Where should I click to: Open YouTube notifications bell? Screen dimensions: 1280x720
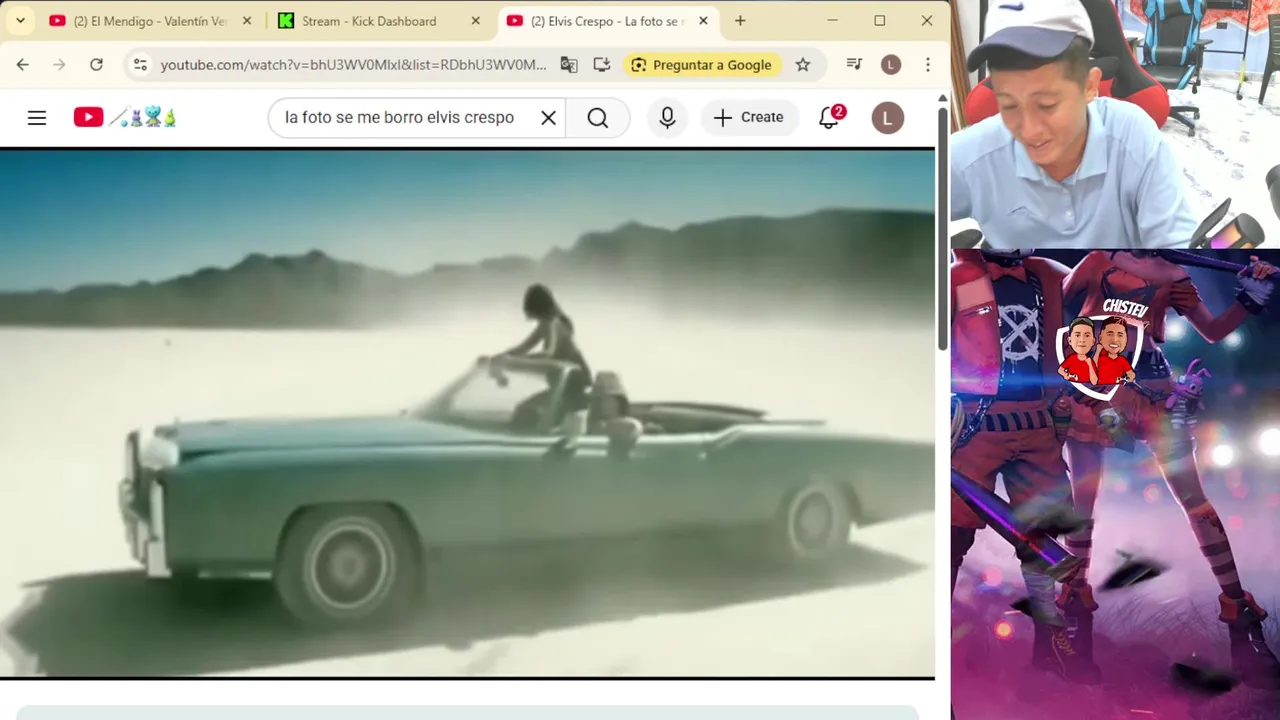point(829,118)
